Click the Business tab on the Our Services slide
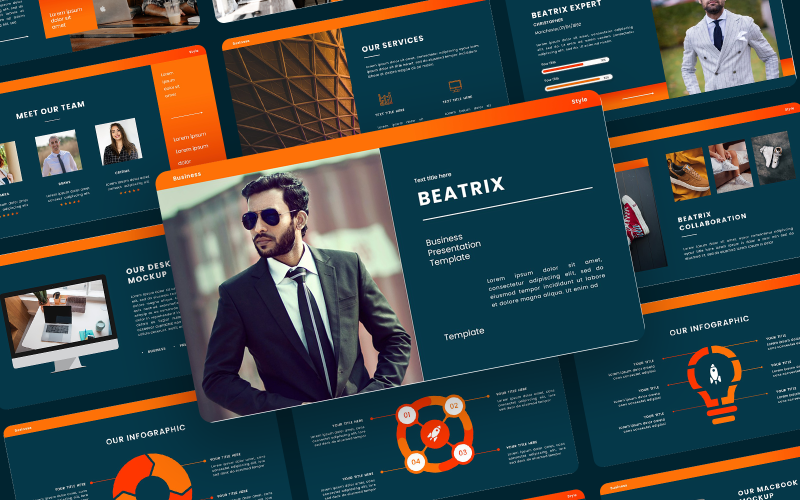800x500 pixels. [241, 43]
